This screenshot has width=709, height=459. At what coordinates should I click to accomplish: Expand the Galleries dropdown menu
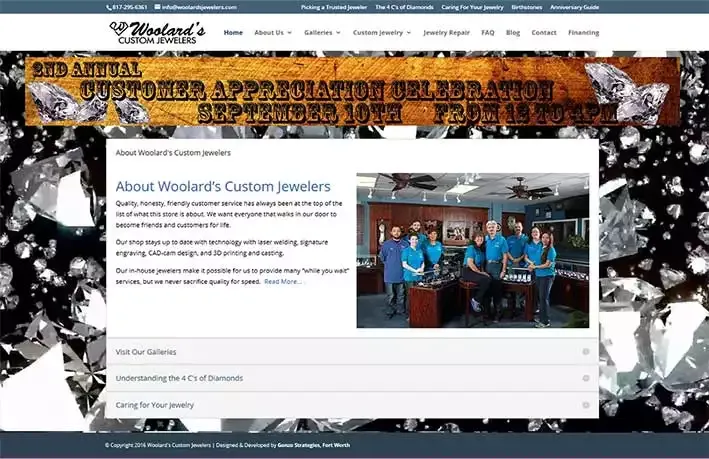[x=322, y=33]
